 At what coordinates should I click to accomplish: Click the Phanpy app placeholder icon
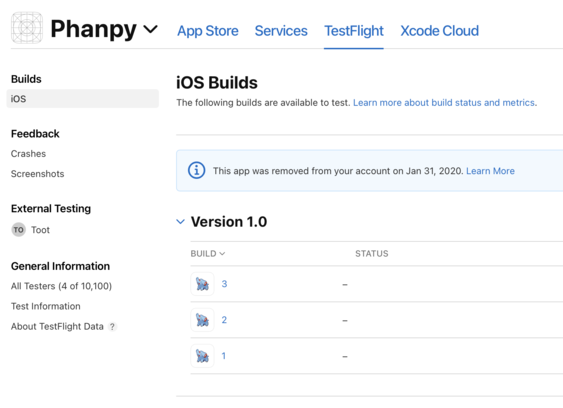tap(27, 28)
